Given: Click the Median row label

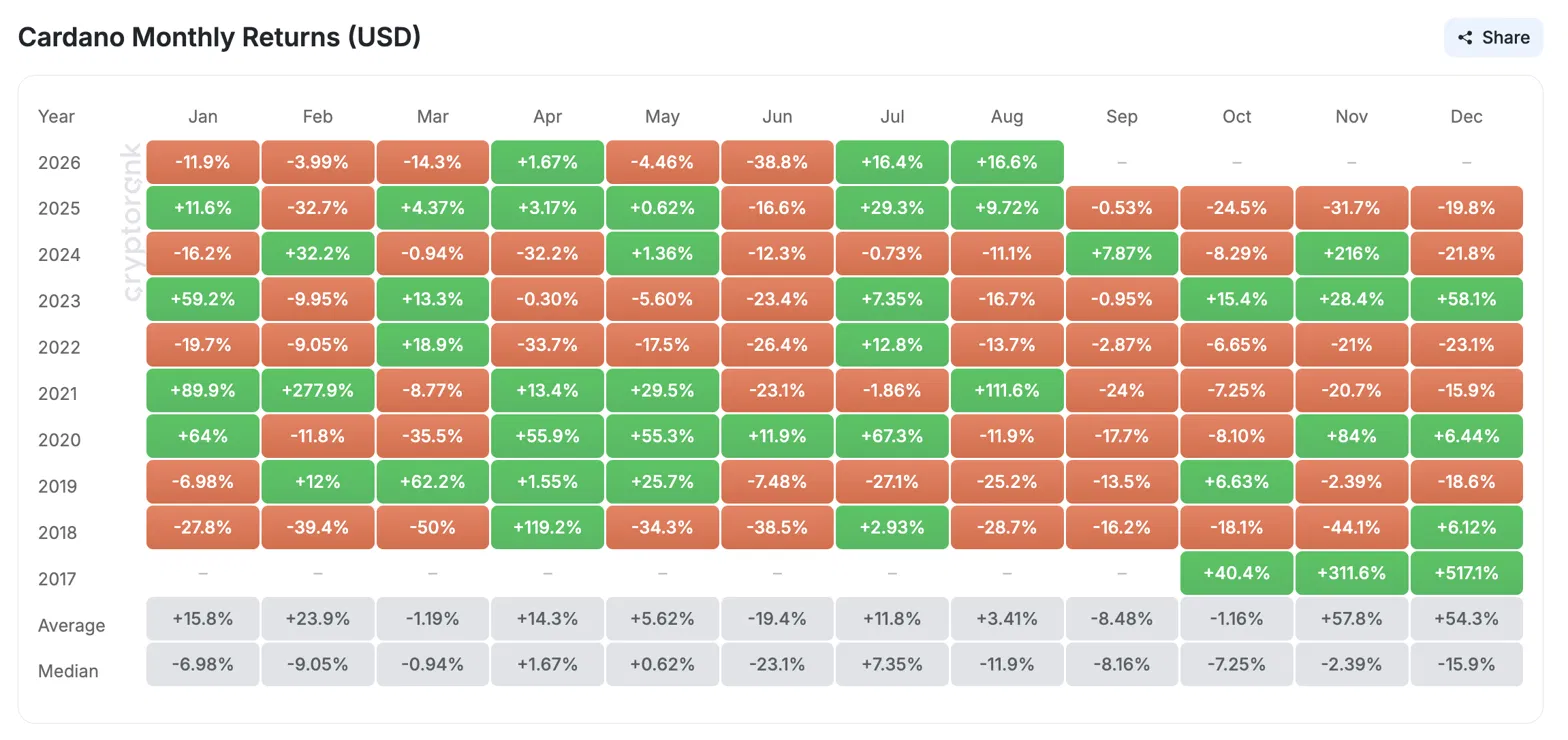Looking at the screenshot, I should click(x=68, y=671).
